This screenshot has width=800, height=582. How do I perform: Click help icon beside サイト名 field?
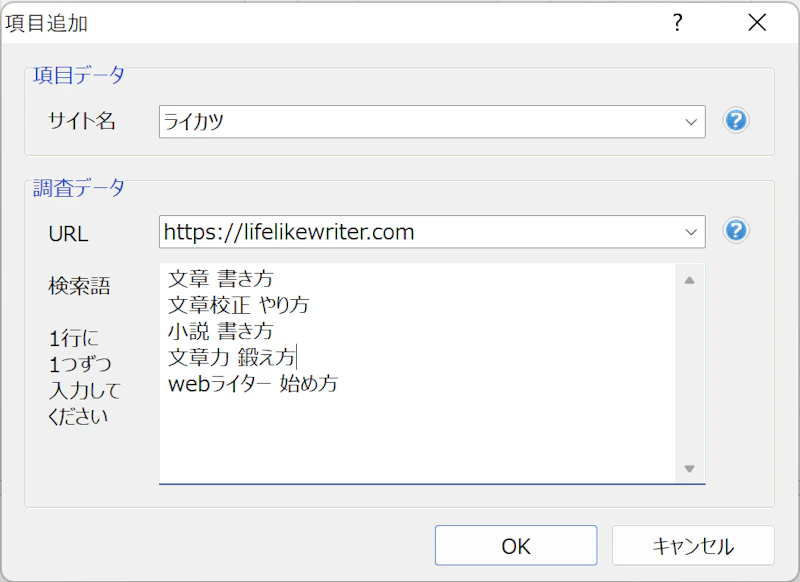click(736, 121)
